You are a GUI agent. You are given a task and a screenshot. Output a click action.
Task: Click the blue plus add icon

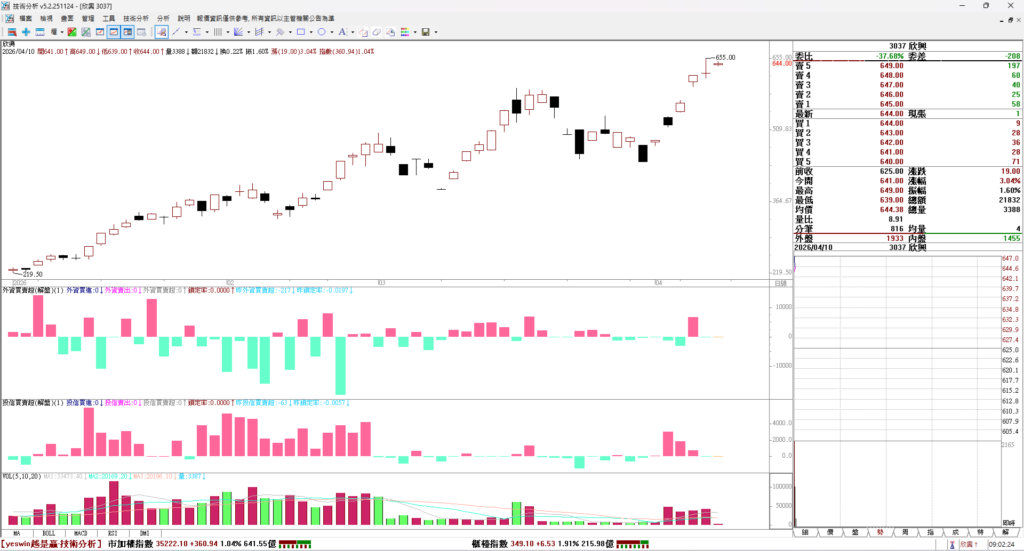coord(26,32)
